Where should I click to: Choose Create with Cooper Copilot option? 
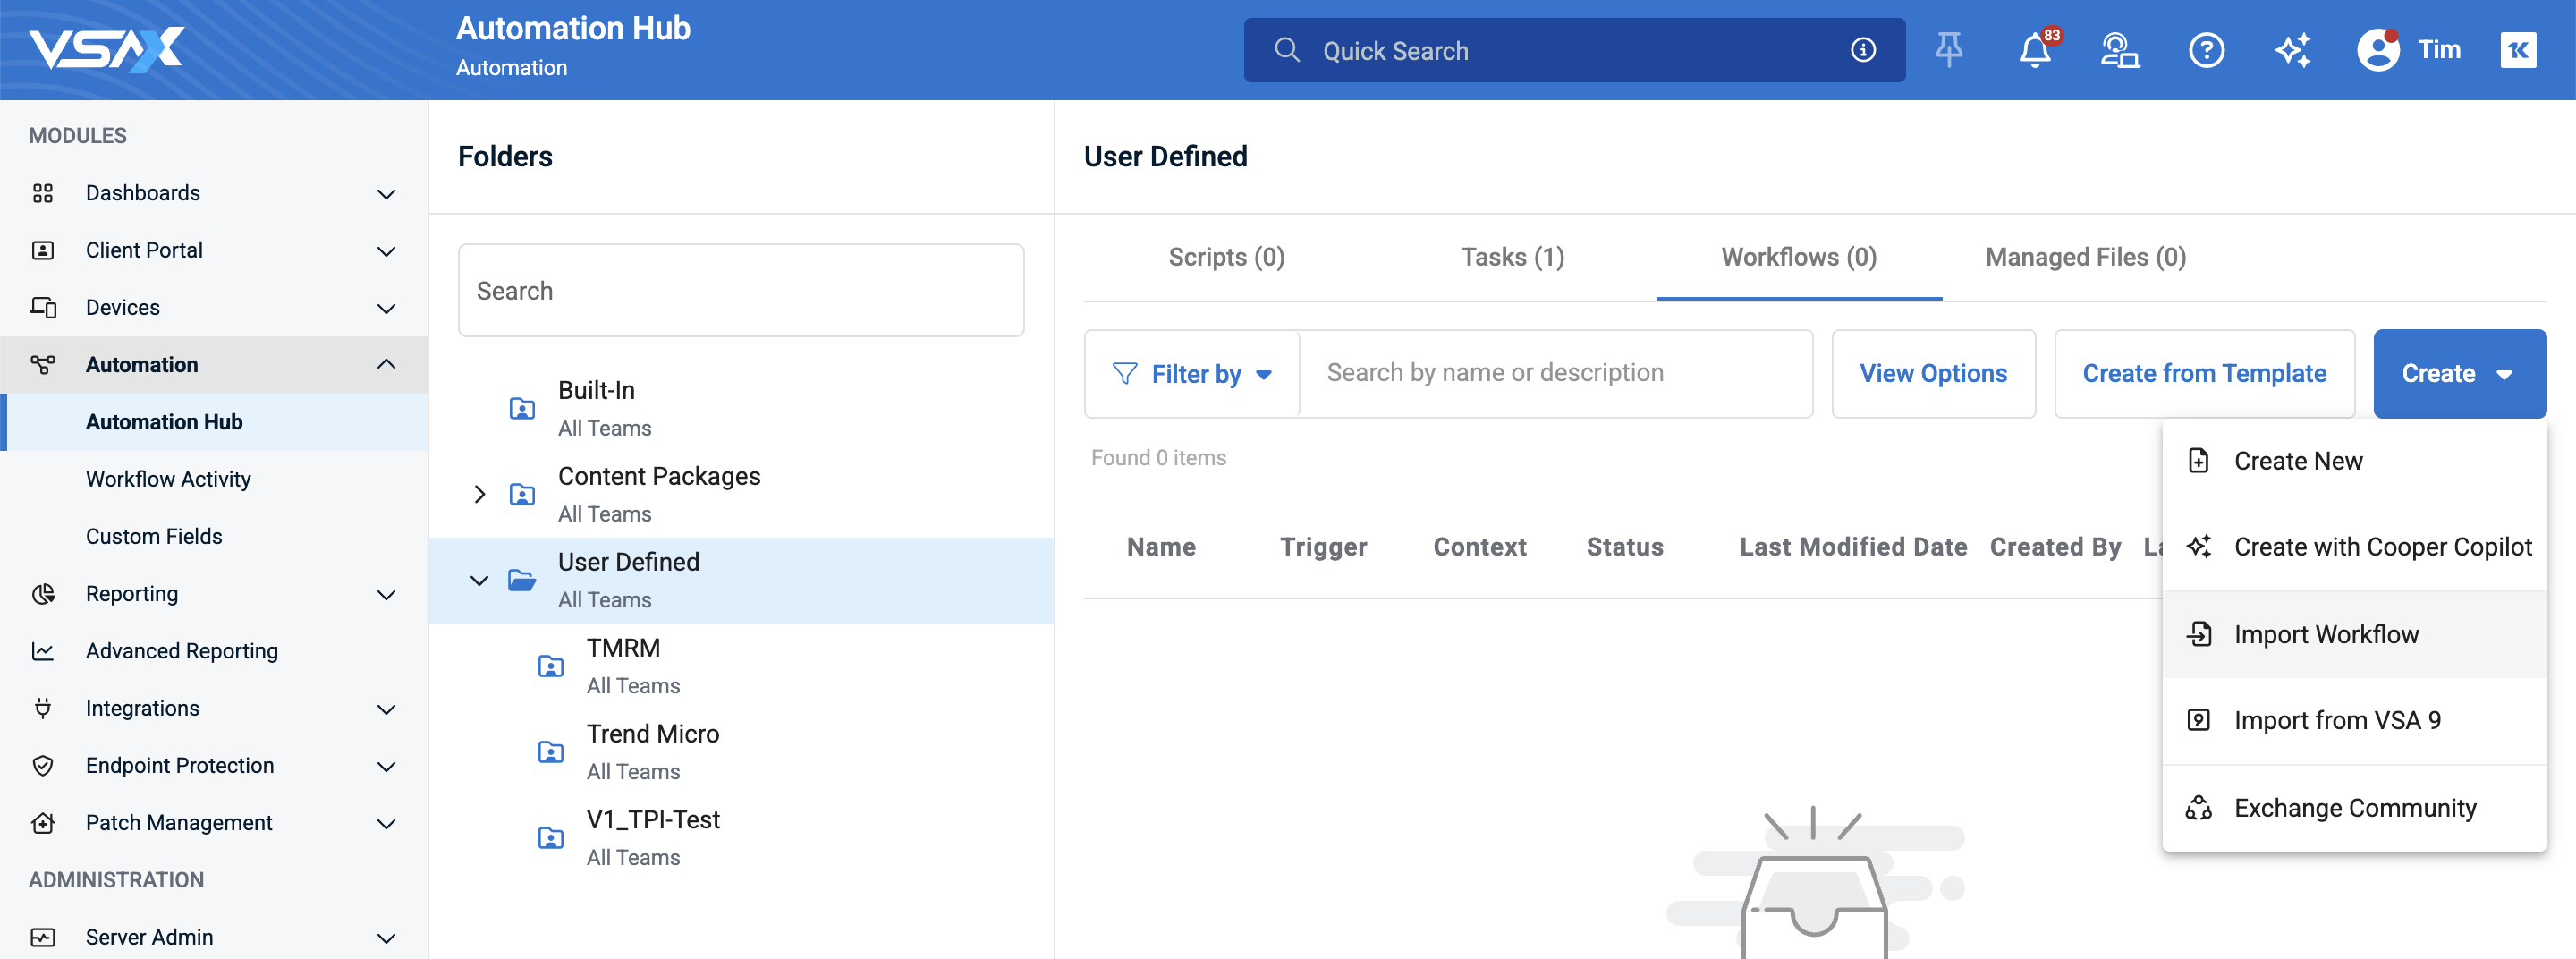tap(2381, 547)
